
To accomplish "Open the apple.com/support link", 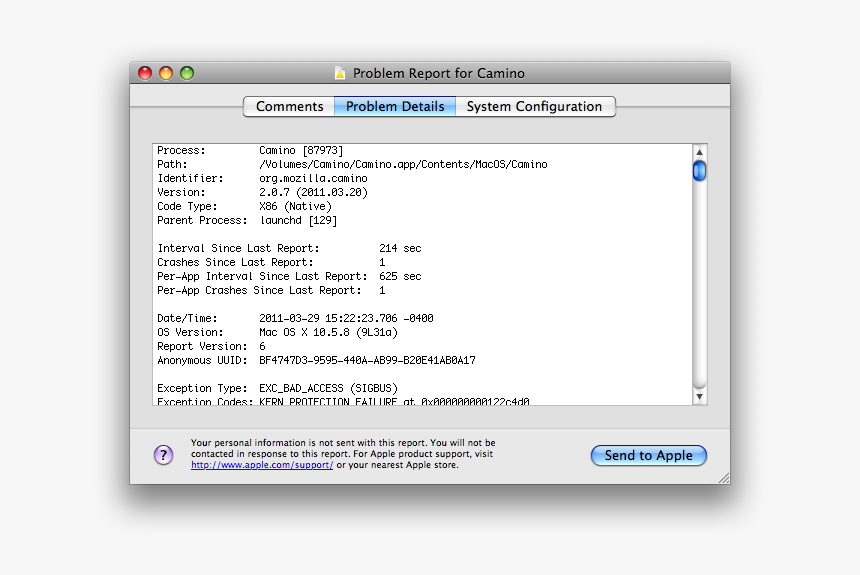I will pos(262,465).
